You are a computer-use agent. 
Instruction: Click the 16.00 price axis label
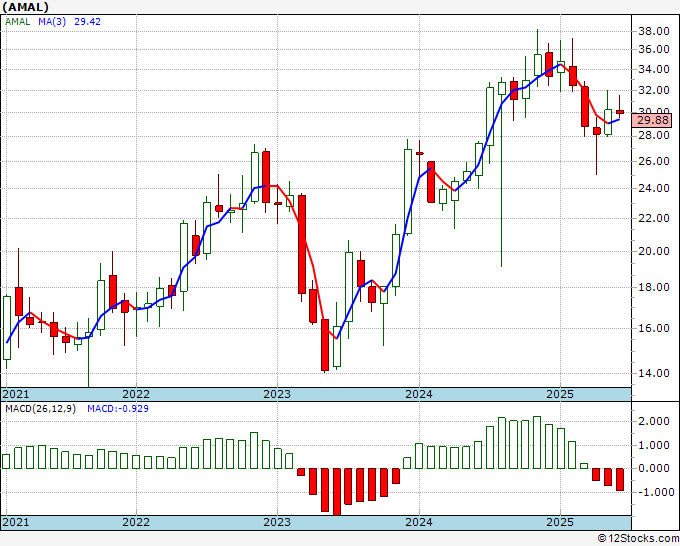[x=654, y=328]
